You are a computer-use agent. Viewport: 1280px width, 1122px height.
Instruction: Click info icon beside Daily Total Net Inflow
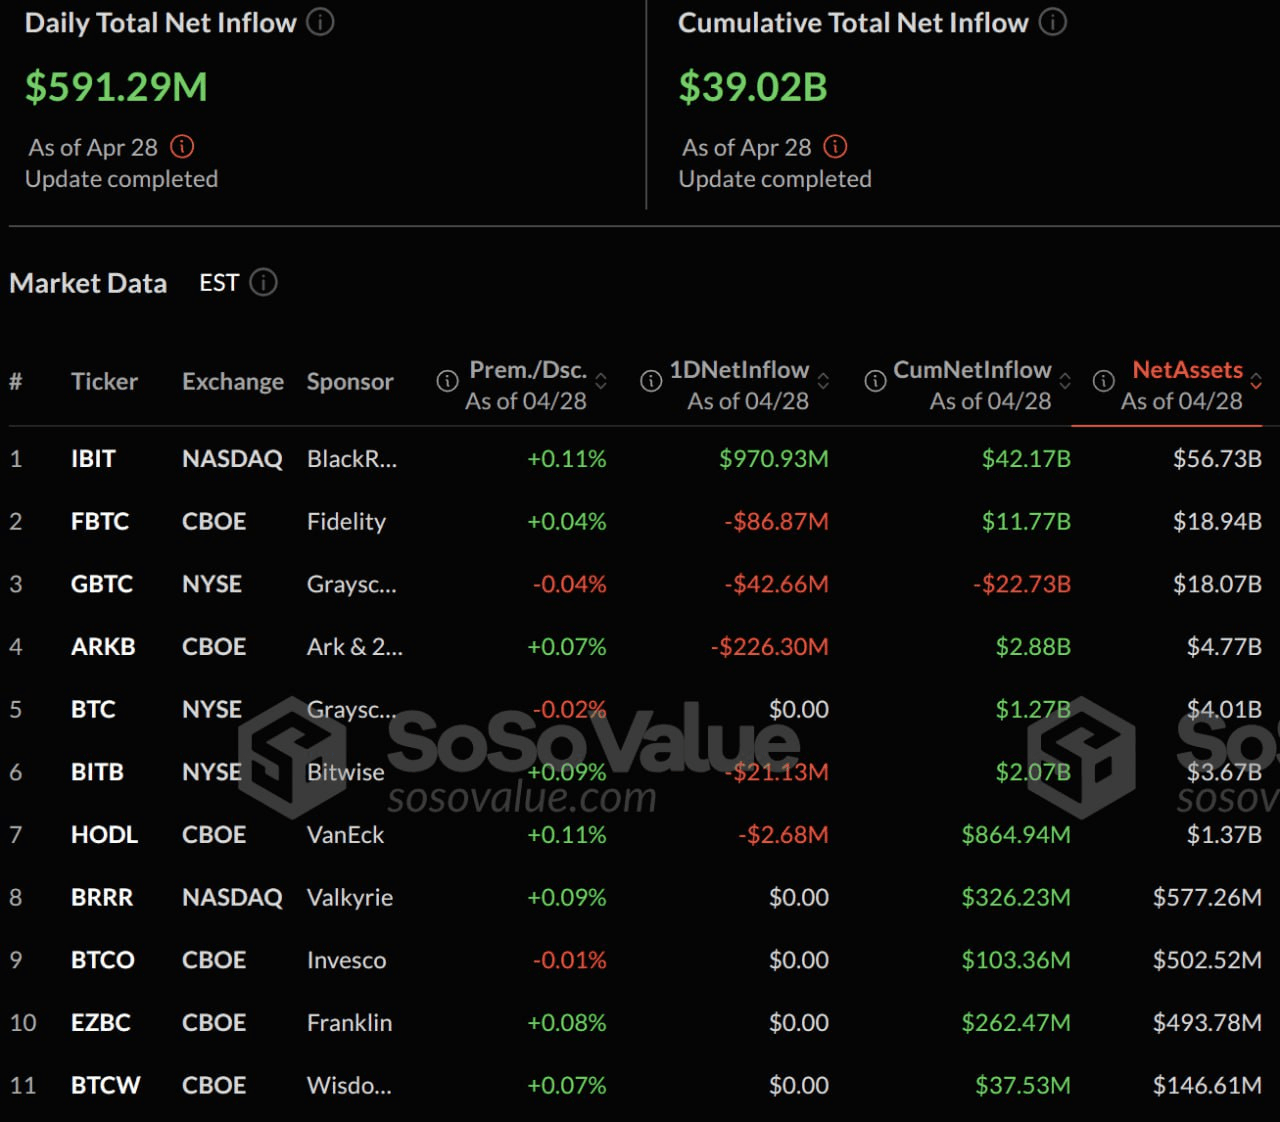point(320,22)
